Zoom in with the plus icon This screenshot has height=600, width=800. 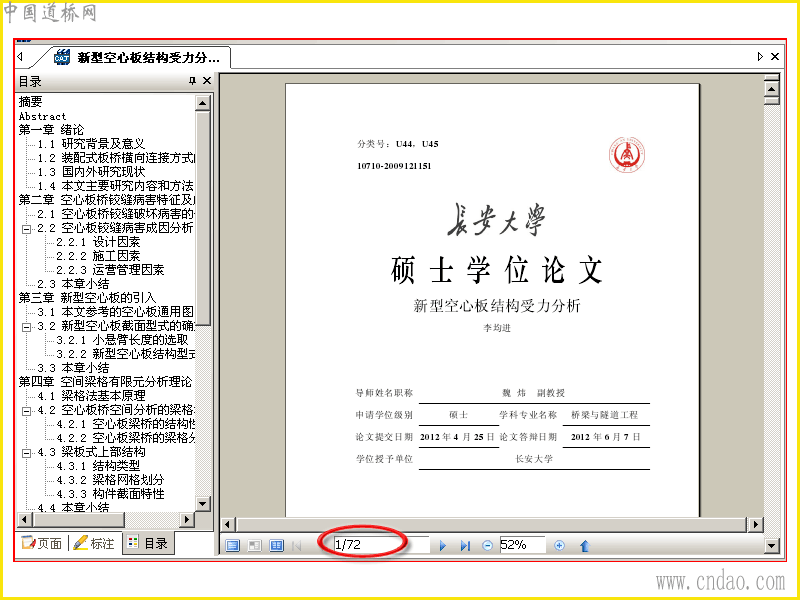click(x=559, y=545)
